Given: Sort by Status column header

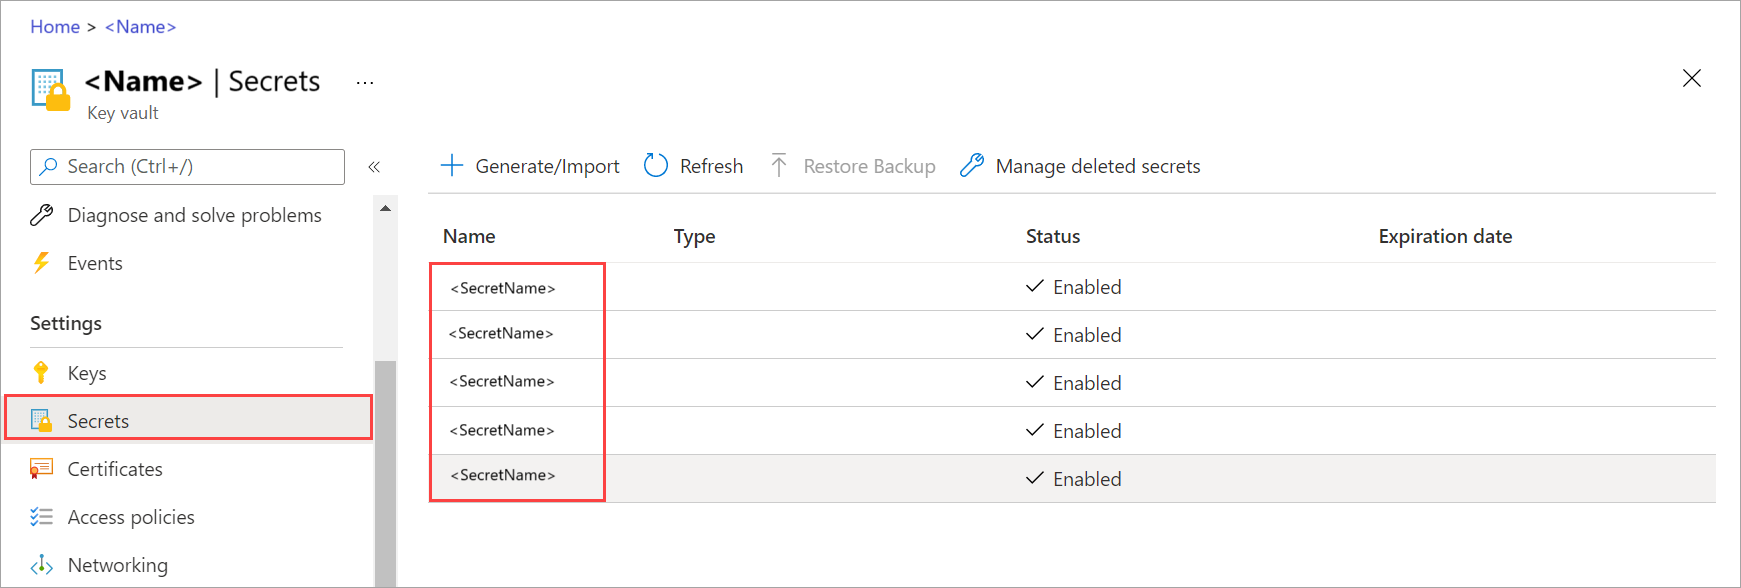Looking at the screenshot, I should (x=1053, y=236).
